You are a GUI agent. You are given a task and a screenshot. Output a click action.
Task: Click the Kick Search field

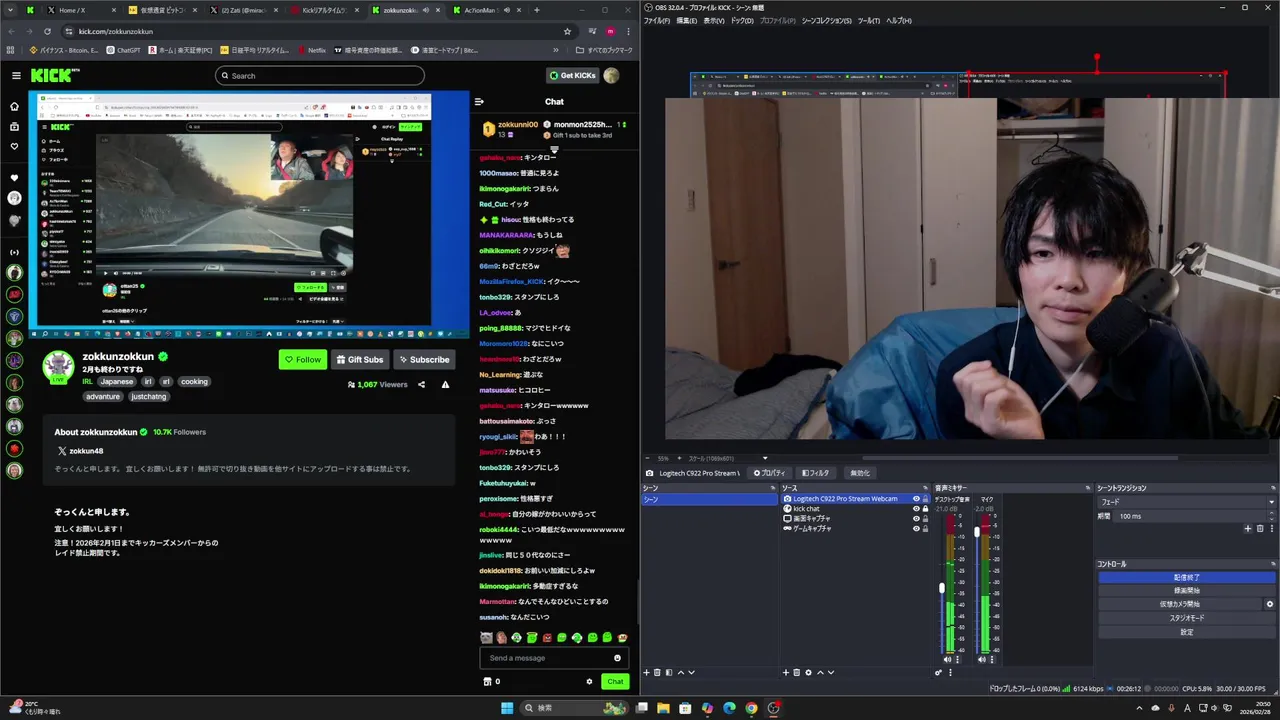coord(319,75)
